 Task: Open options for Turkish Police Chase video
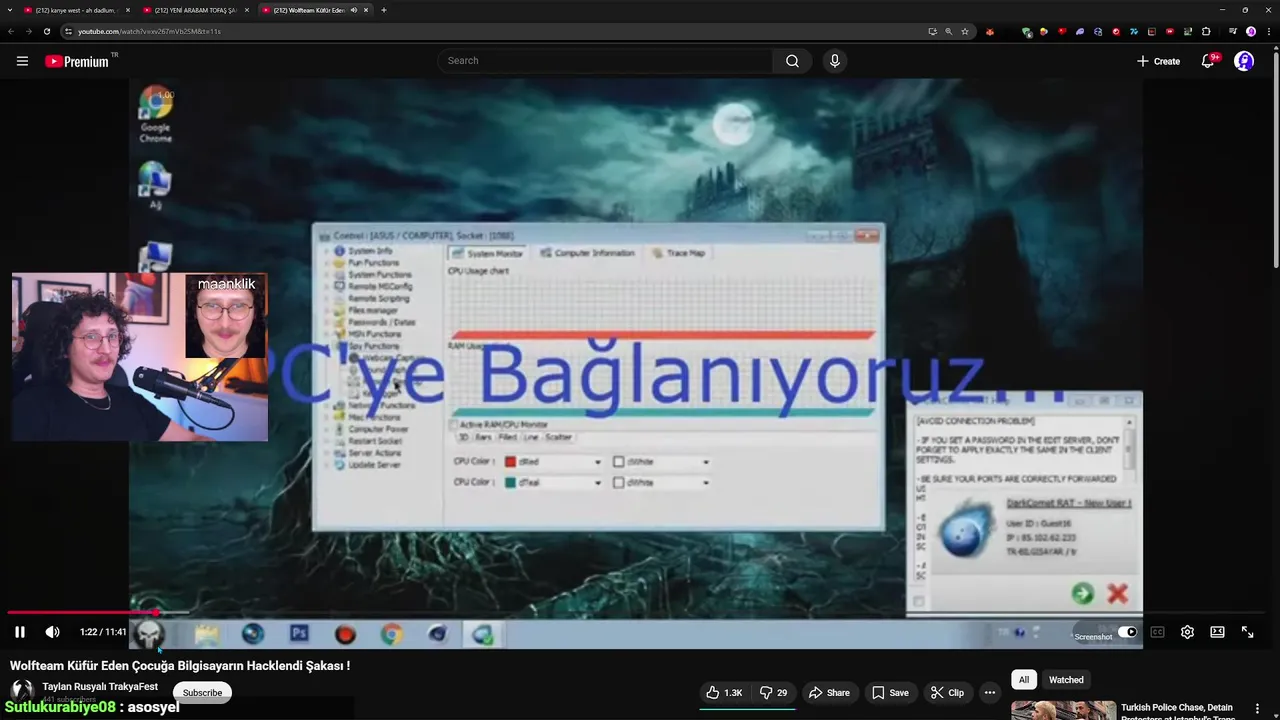coord(1257,709)
